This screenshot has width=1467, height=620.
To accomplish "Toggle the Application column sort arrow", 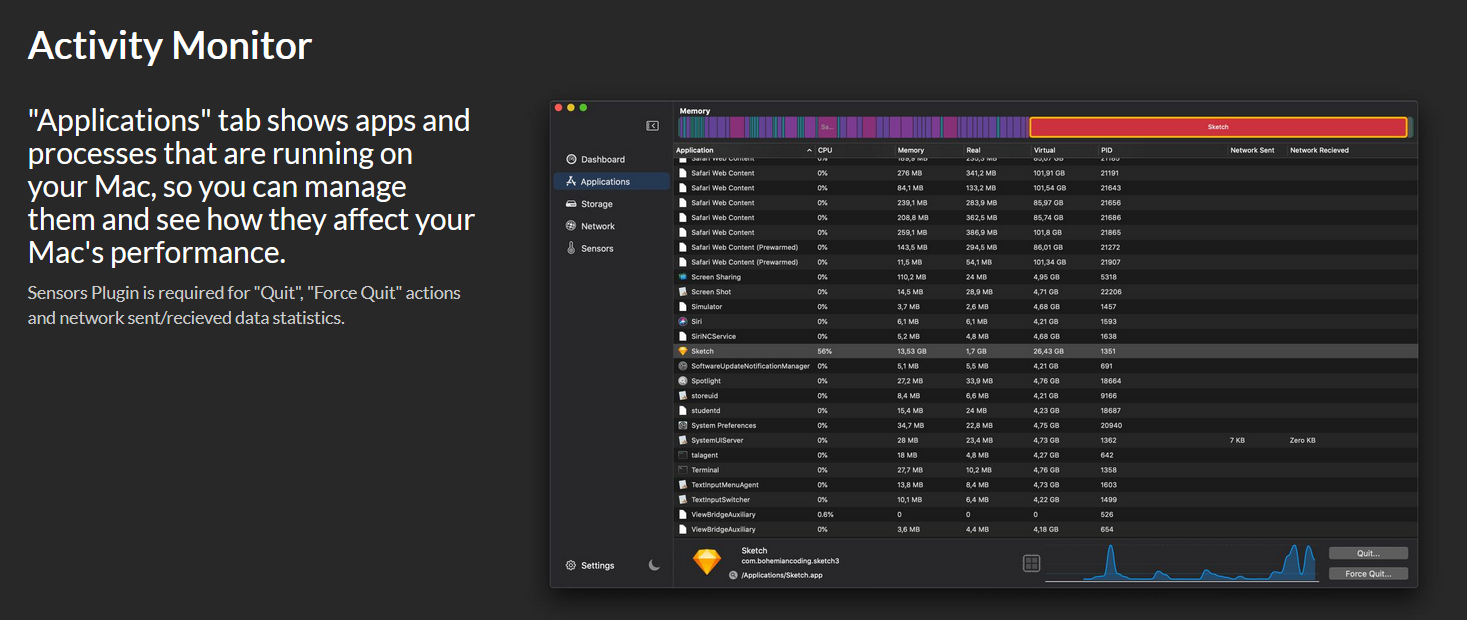I will (x=809, y=150).
